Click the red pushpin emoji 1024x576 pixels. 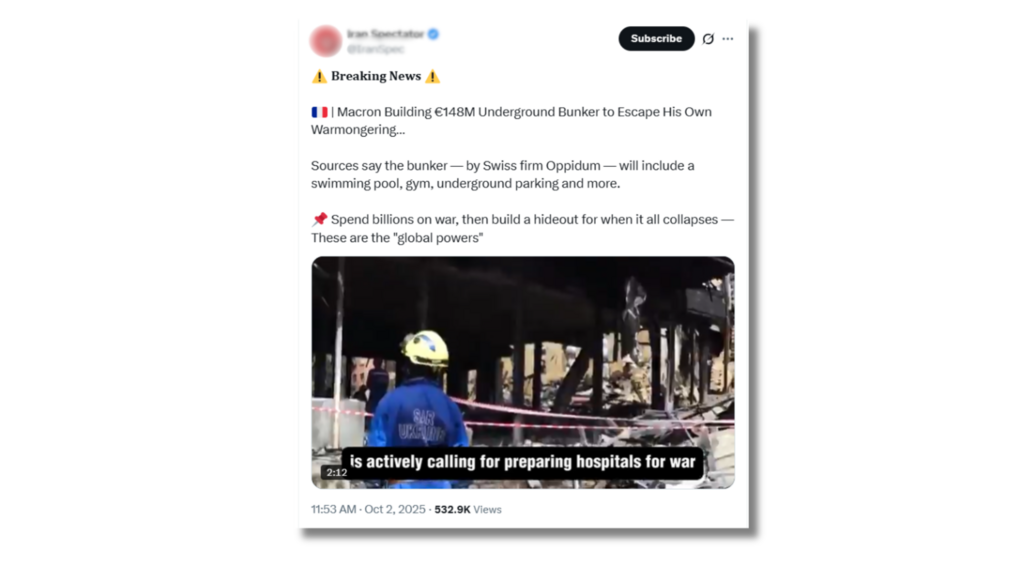coord(319,219)
